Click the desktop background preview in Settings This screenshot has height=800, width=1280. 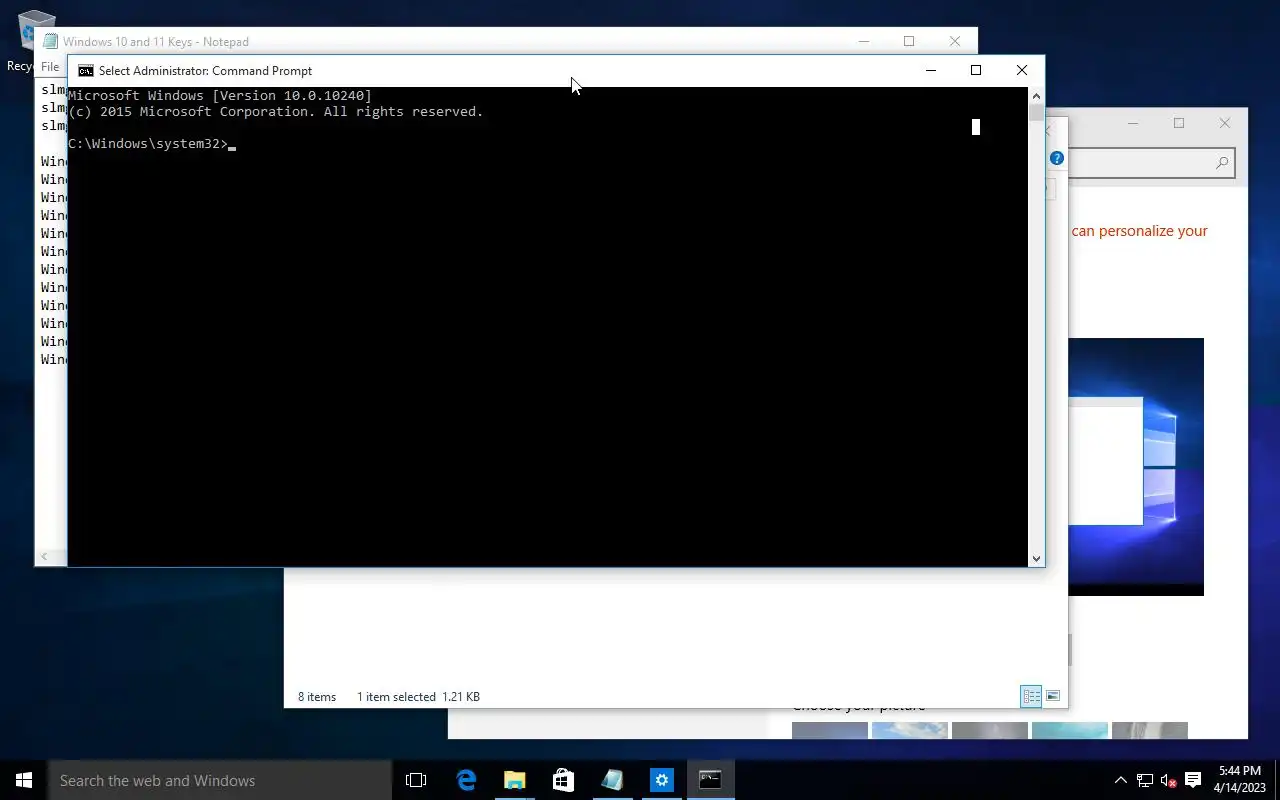(1136, 467)
